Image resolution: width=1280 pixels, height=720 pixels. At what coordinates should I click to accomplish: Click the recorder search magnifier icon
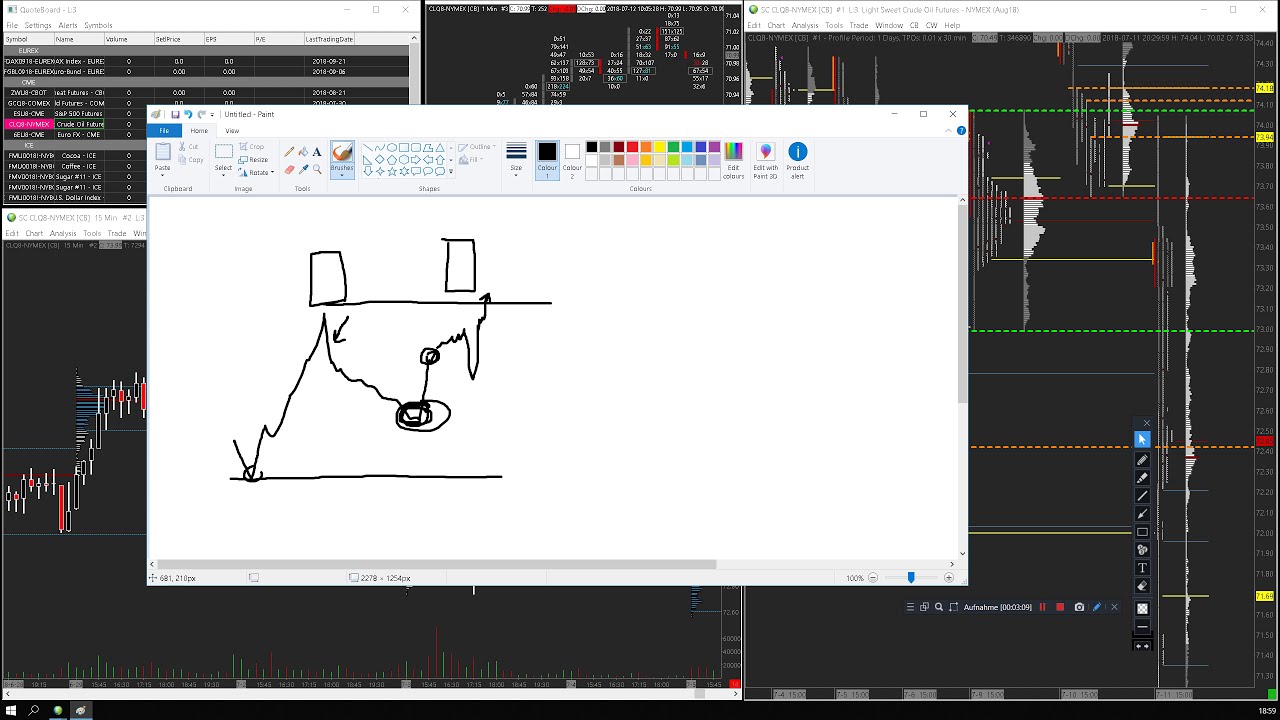[x=939, y=607]
